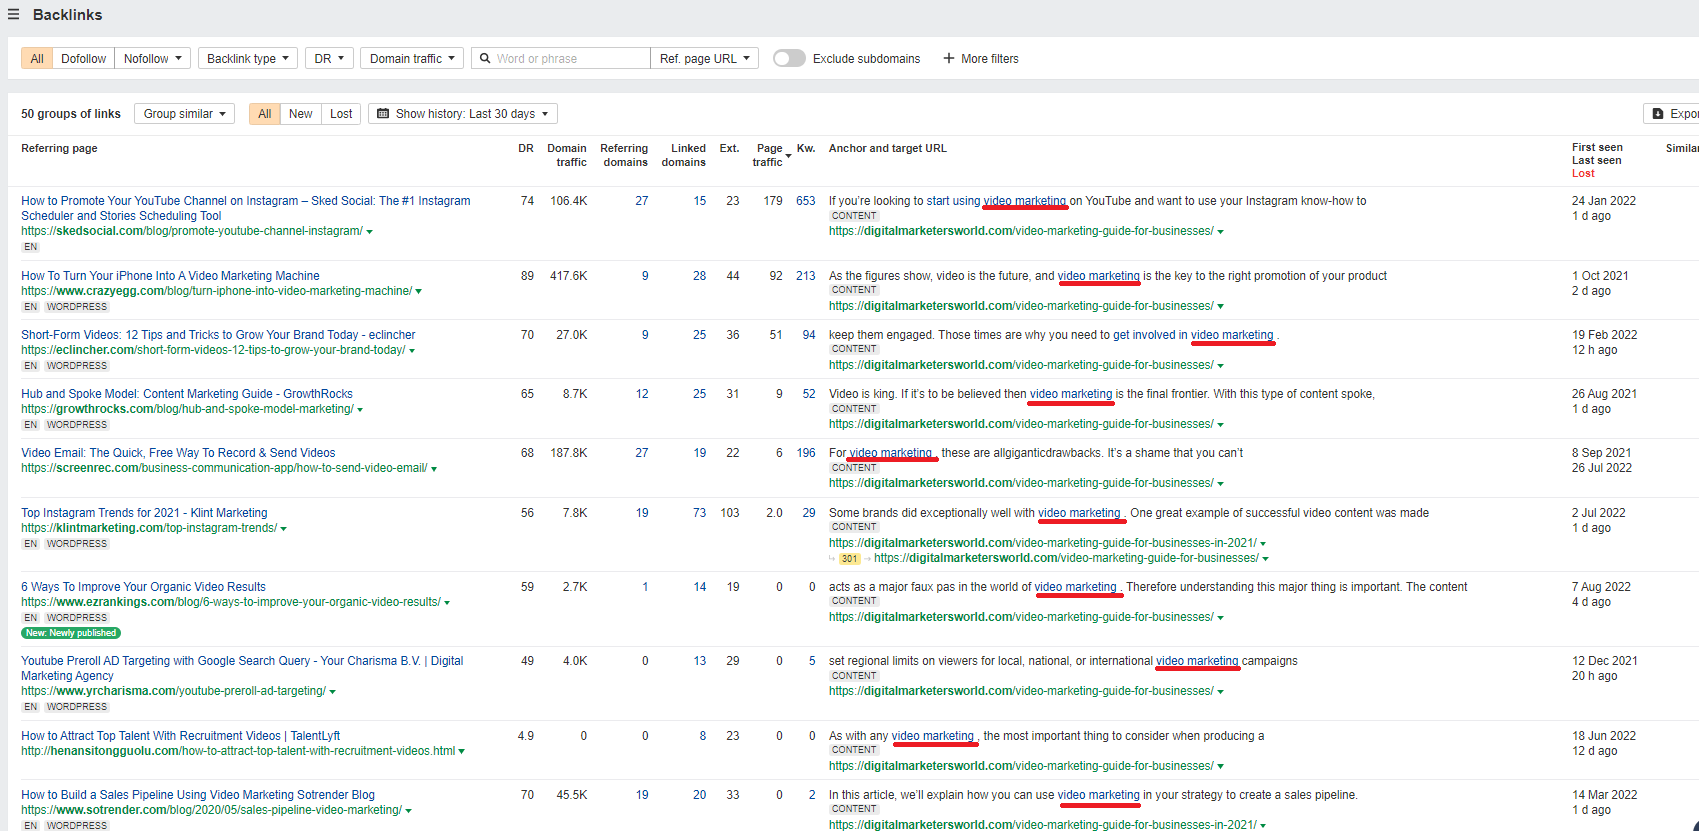This screenshot has width=1699, height=831.
Task: Click ext. links value 103 in Klint row
Action: tap(730, 513)
